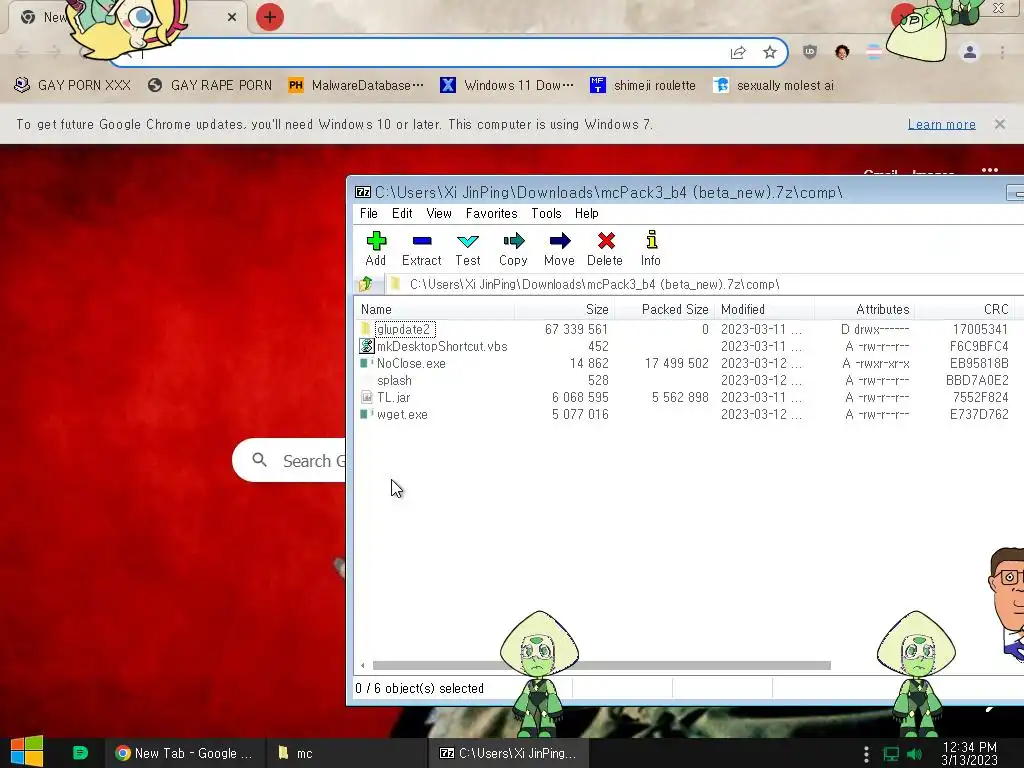Screen dimensions: 1024x768
Task: Extract files with the Extract toolbar icon
Action: click(x=421, y=249)
